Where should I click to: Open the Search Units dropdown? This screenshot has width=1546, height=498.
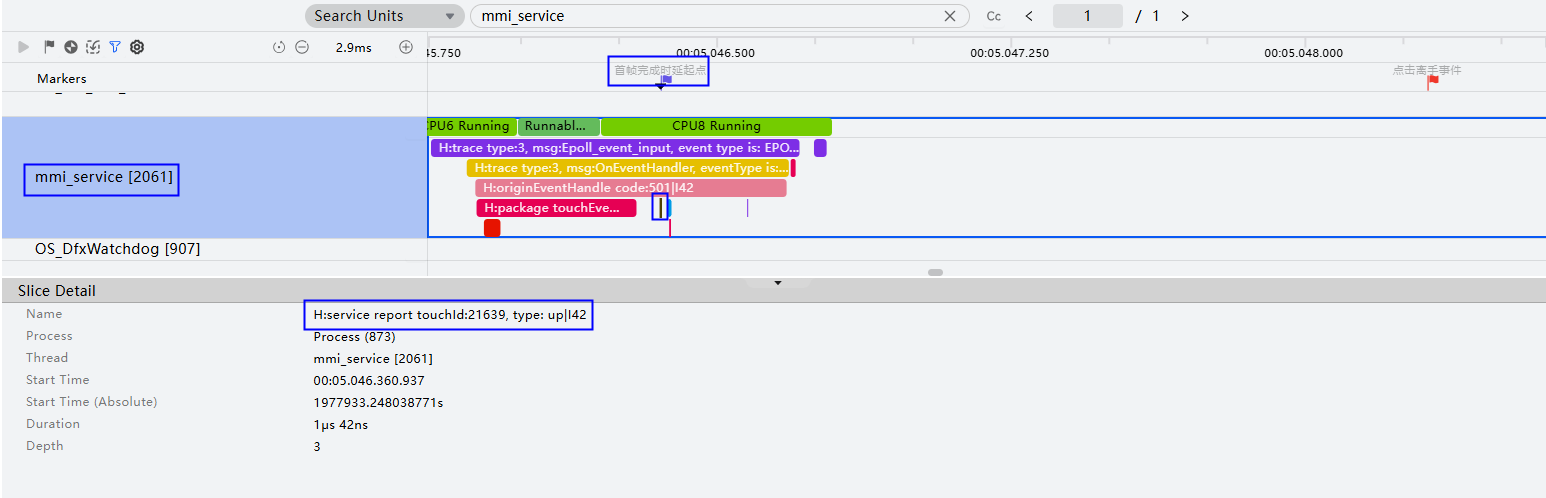[385, 16]
